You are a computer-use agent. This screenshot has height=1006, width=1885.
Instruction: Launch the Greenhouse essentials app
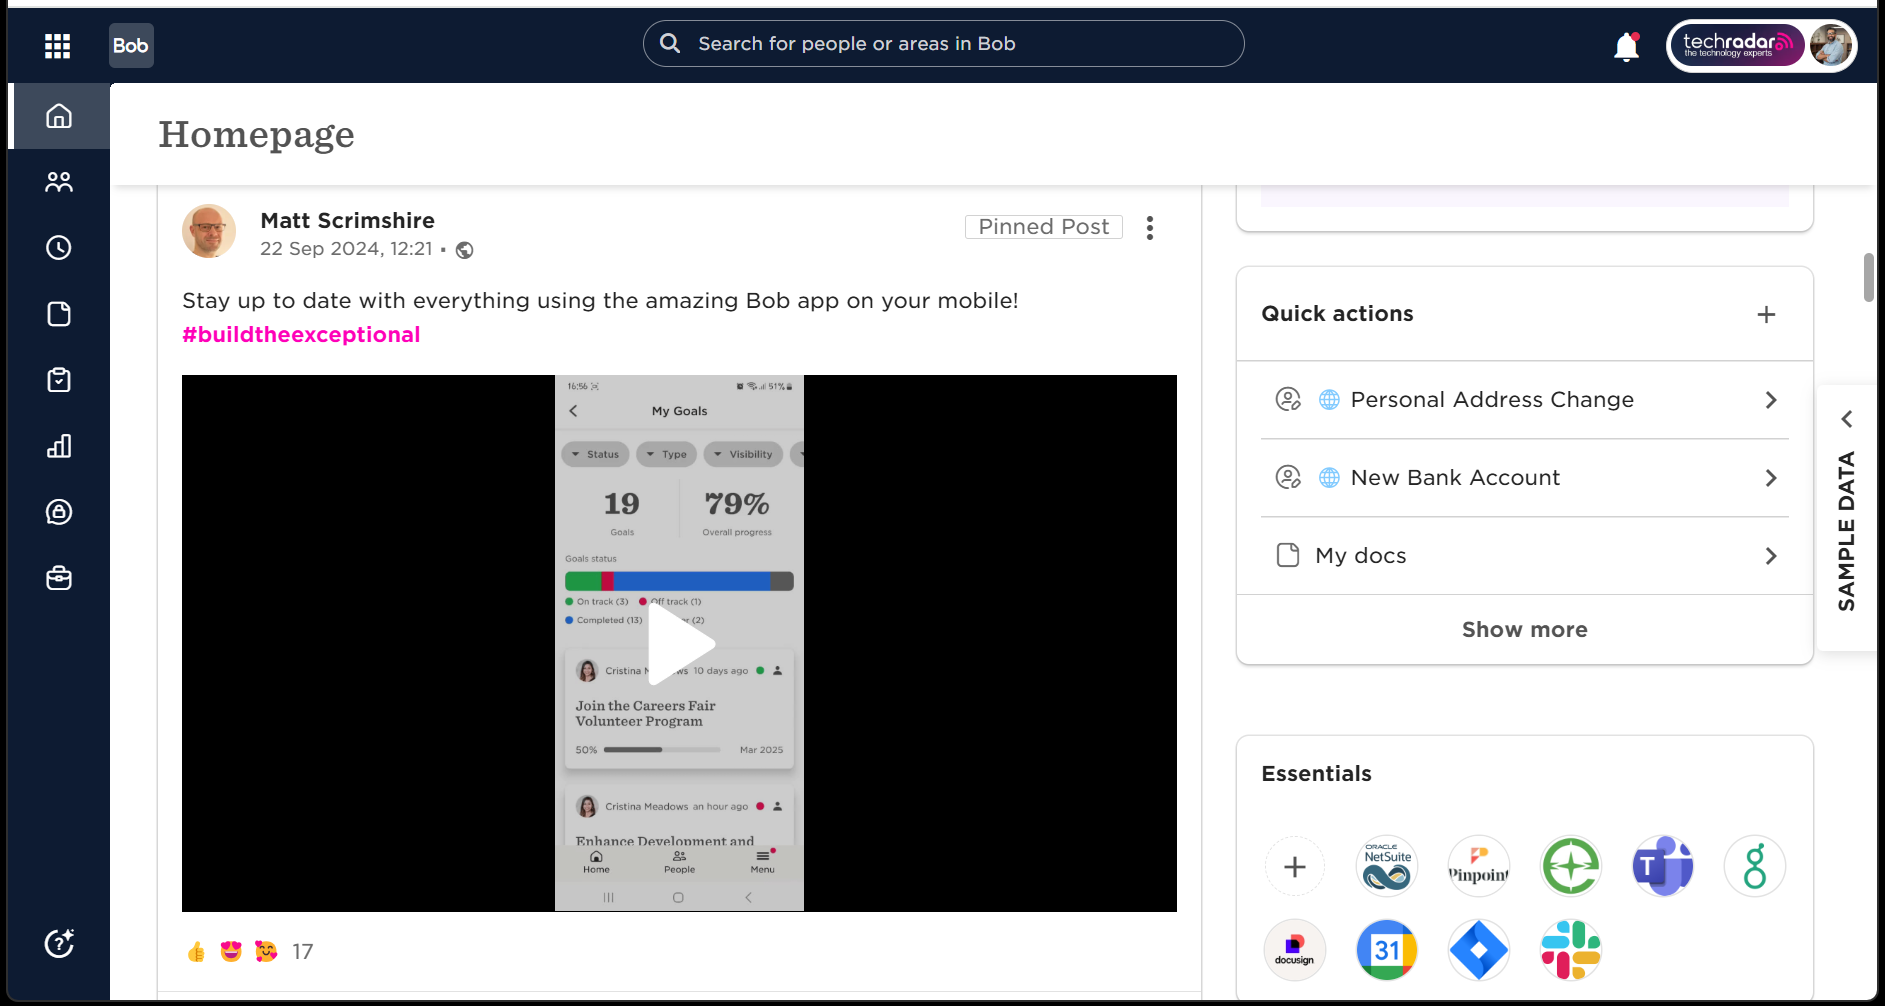[x=1755, y=866]
